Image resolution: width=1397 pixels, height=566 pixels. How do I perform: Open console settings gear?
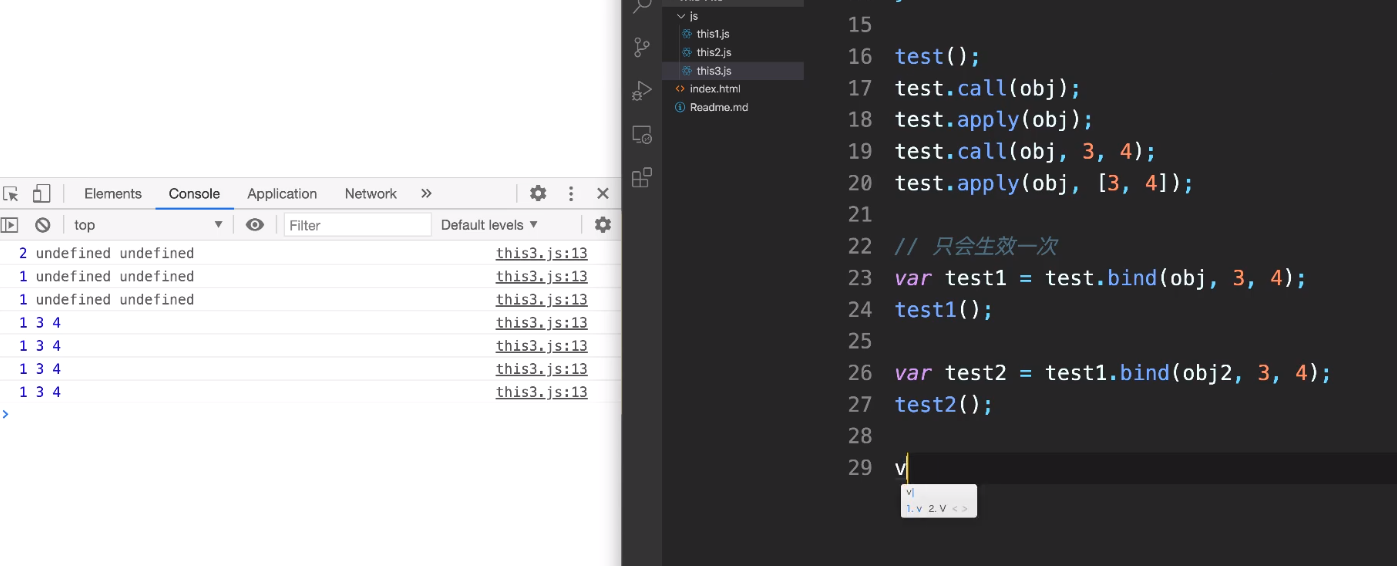click(x=603, y=225)
